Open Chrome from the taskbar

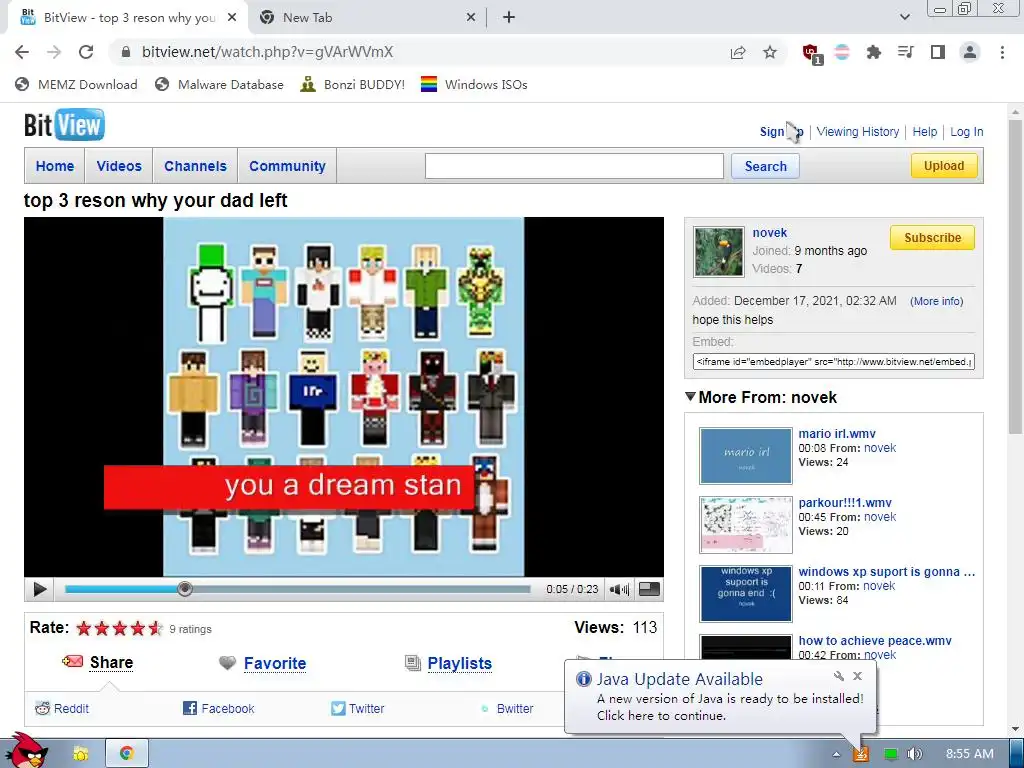(x=127, y=753)
